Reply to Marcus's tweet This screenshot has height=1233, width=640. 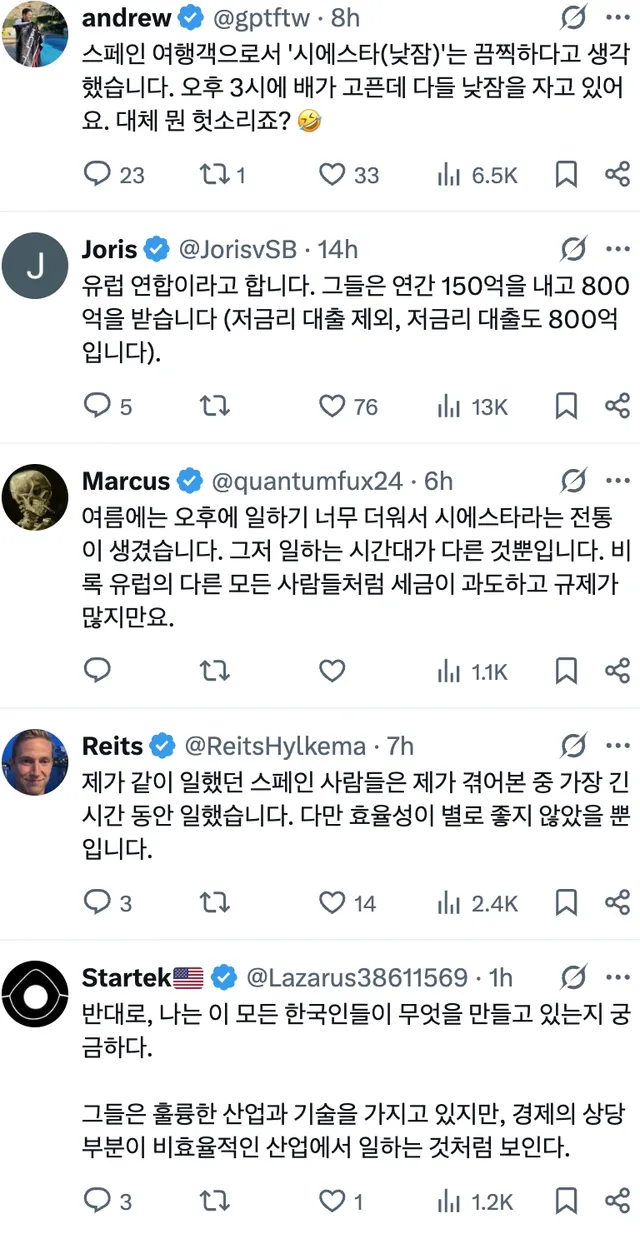[x=97, y=670]
